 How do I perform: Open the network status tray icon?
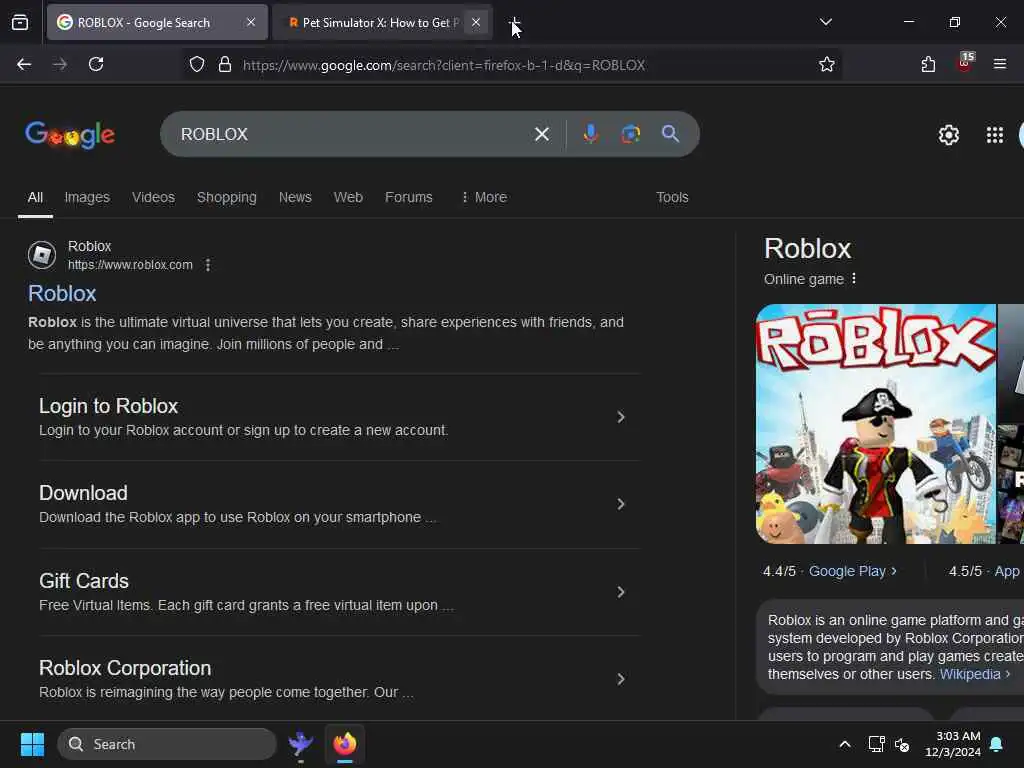click(x=876, y=744)
